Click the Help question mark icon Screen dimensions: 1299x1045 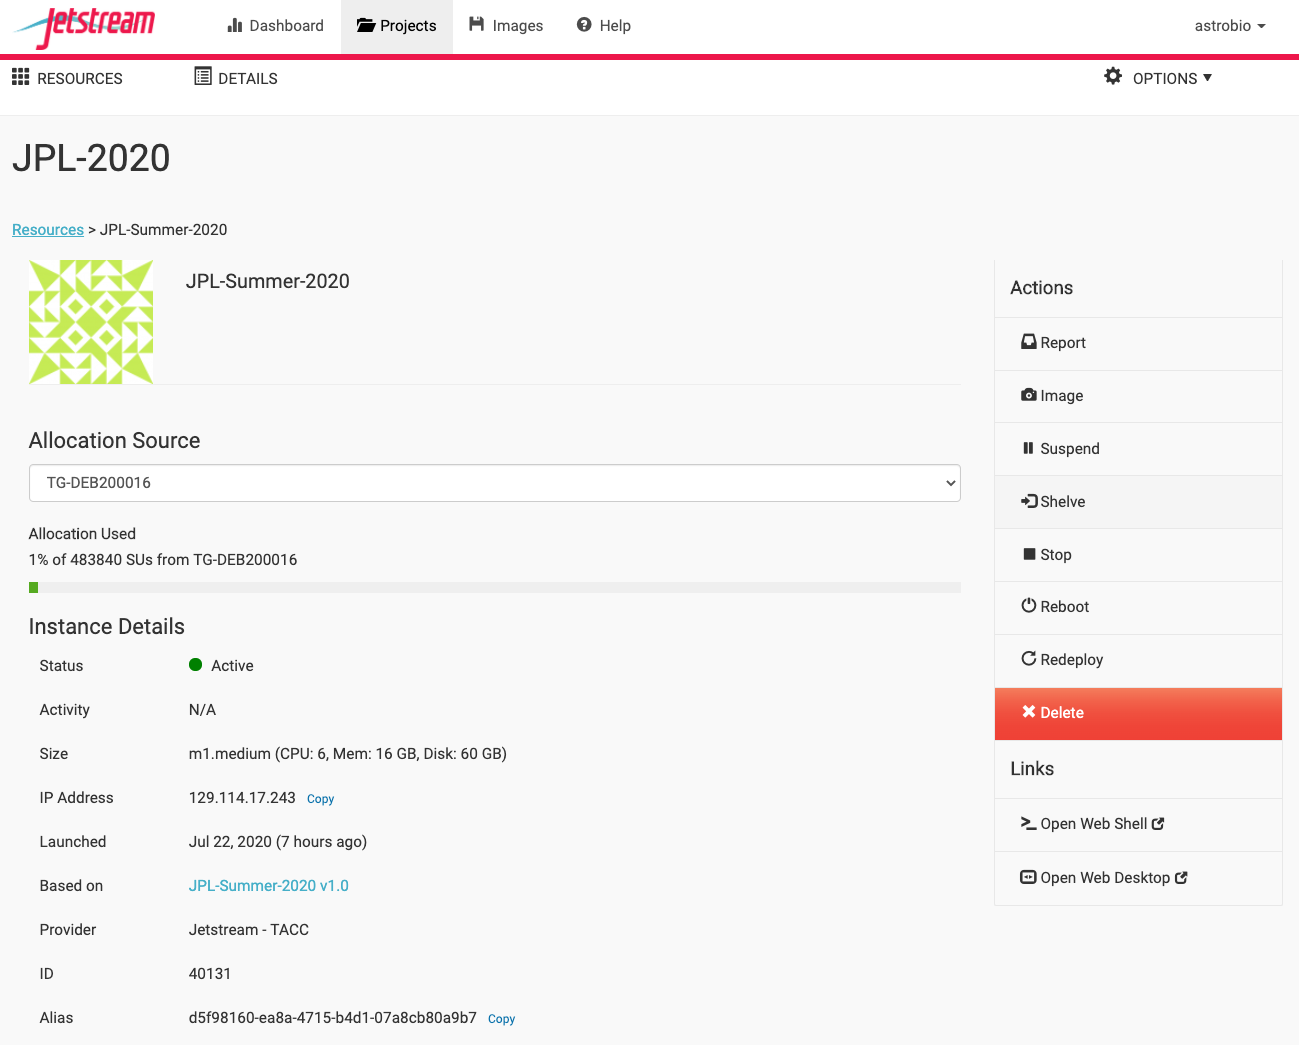click(584, 24)
